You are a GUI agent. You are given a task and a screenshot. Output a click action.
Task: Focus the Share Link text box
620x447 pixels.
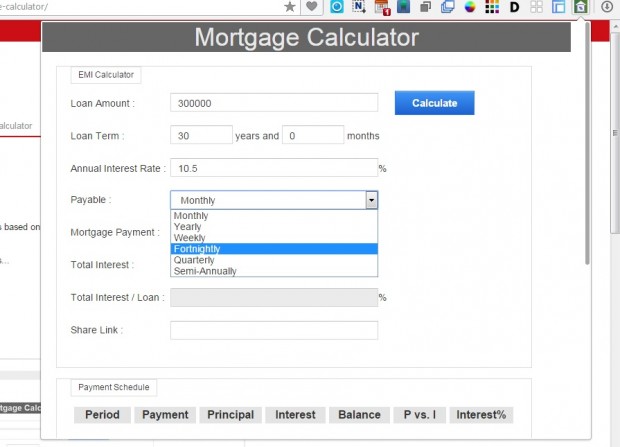point(273,330)
